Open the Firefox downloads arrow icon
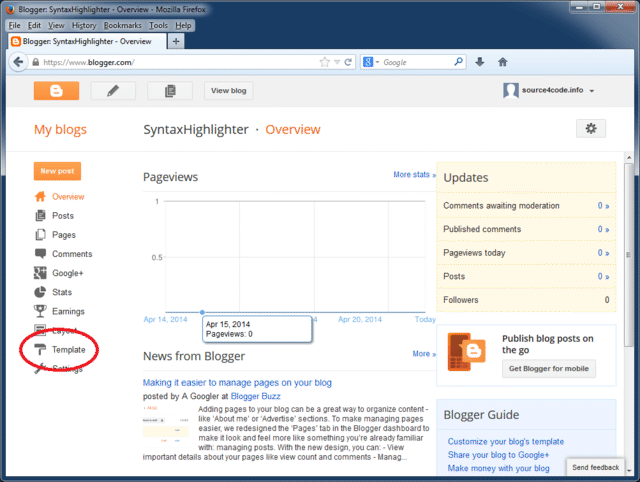Image resolution: width=640 pixels, height=482 pixels. 480,62
